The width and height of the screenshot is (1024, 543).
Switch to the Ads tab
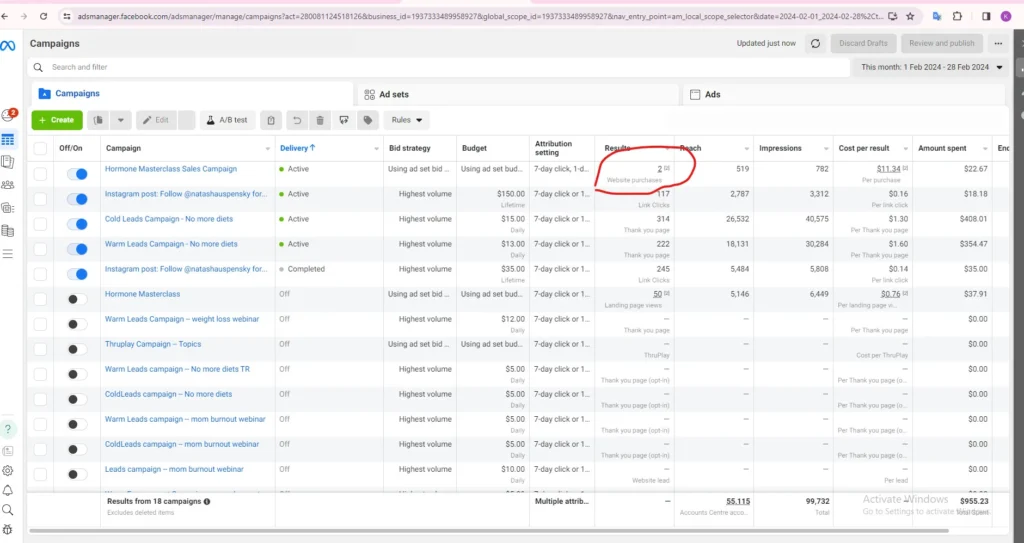(x=712, y=94)
